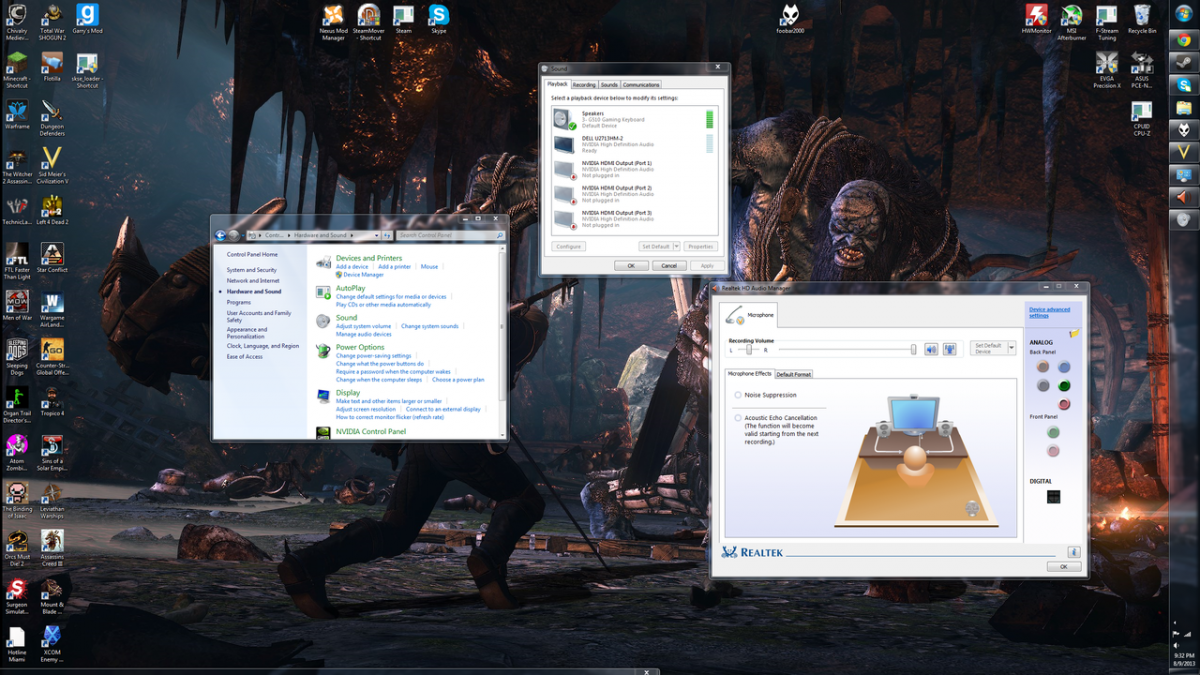Open the Sounds tab in Sound dialog

(609, 85)
